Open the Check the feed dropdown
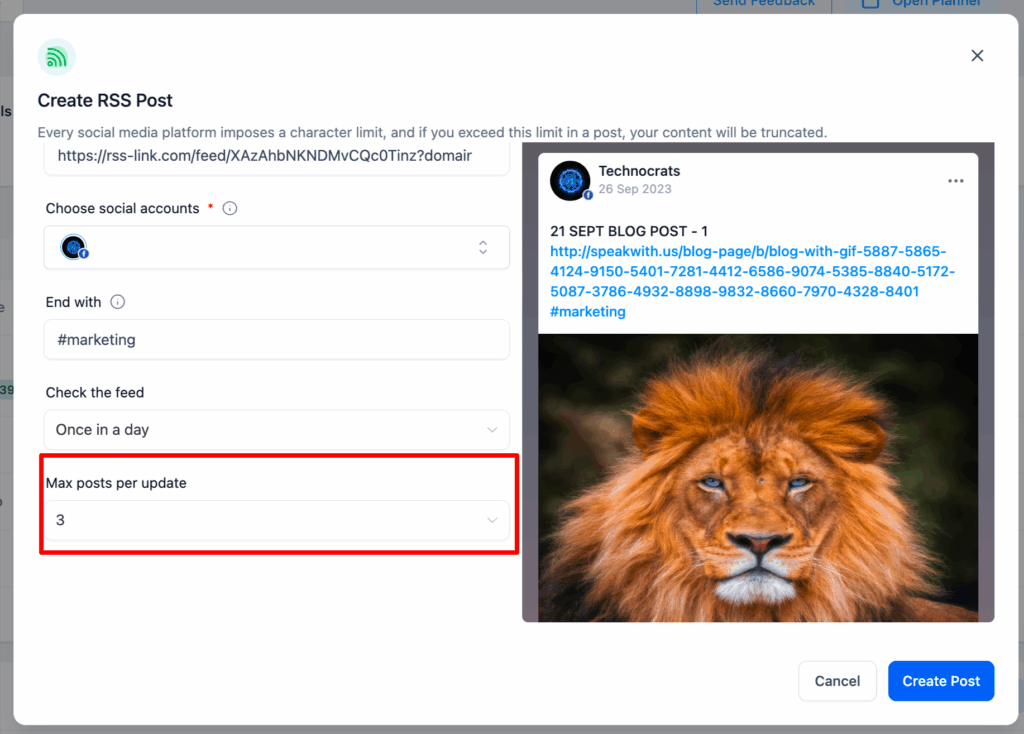The image size is (1024, 734). click(276, 430)
